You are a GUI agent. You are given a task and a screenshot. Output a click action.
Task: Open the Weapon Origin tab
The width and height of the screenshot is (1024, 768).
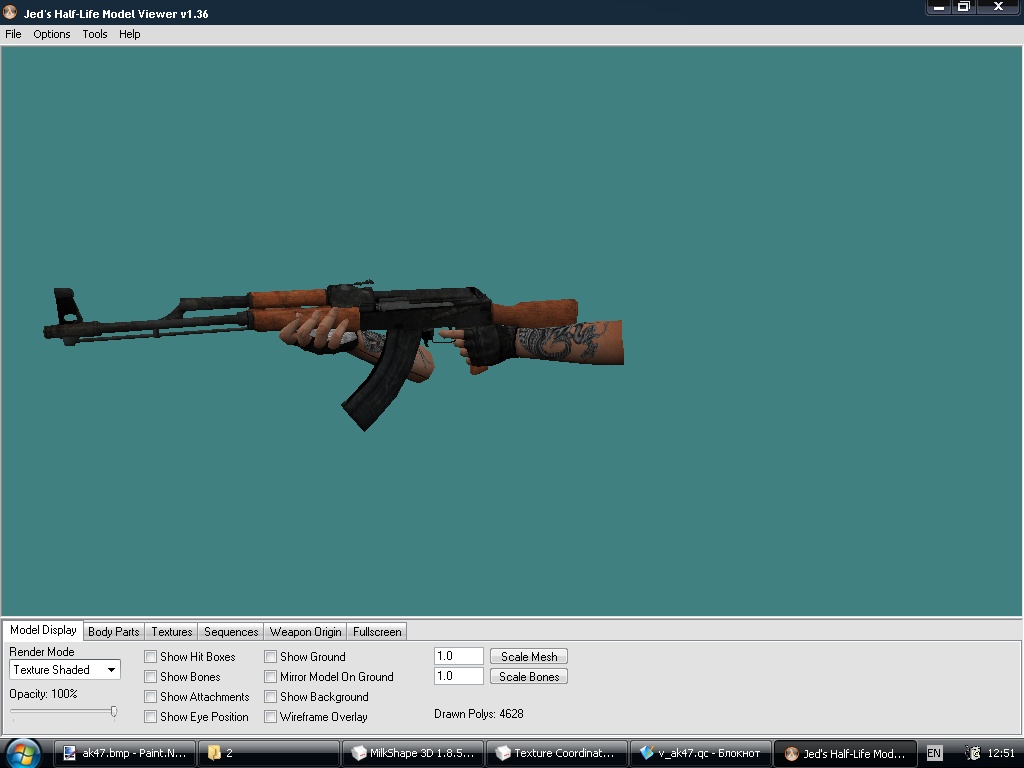pyautogui.click(x=305, y=632)
